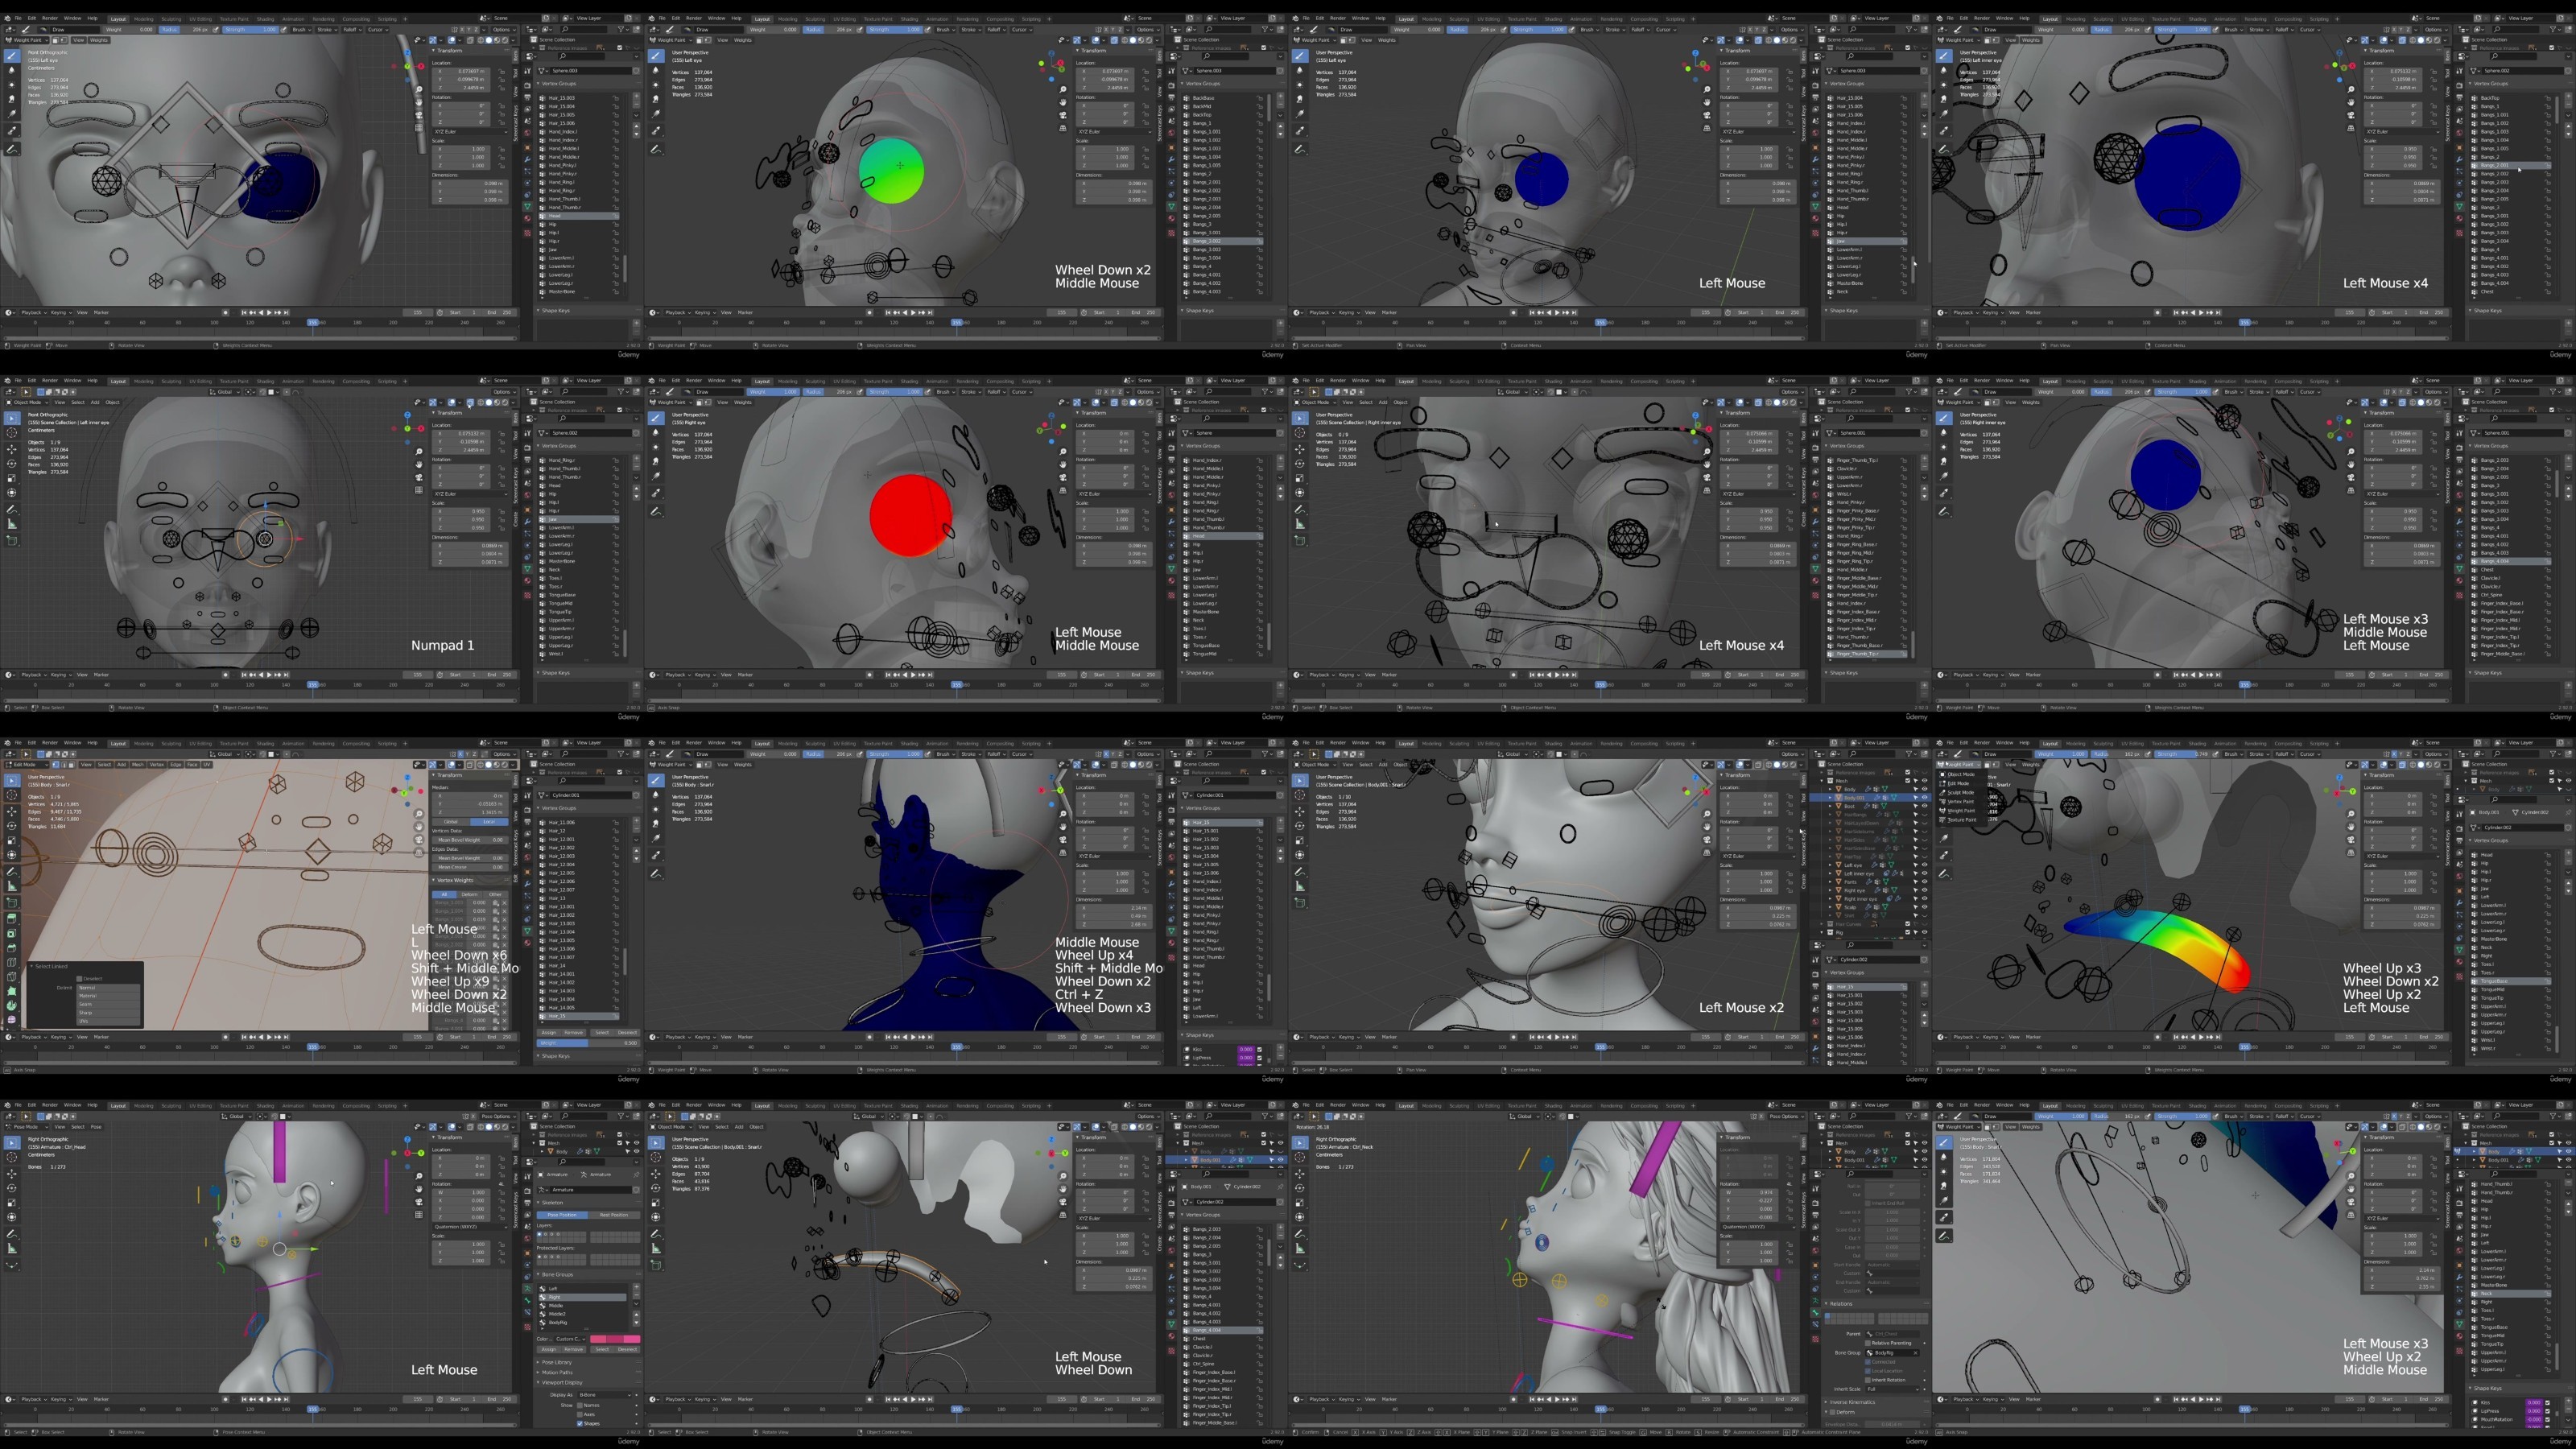Click jump-to-start in Ctrl_Head frame timeline
Image resolution: width=2576 pixels, height=1449 pixels.
point(244,1400)
